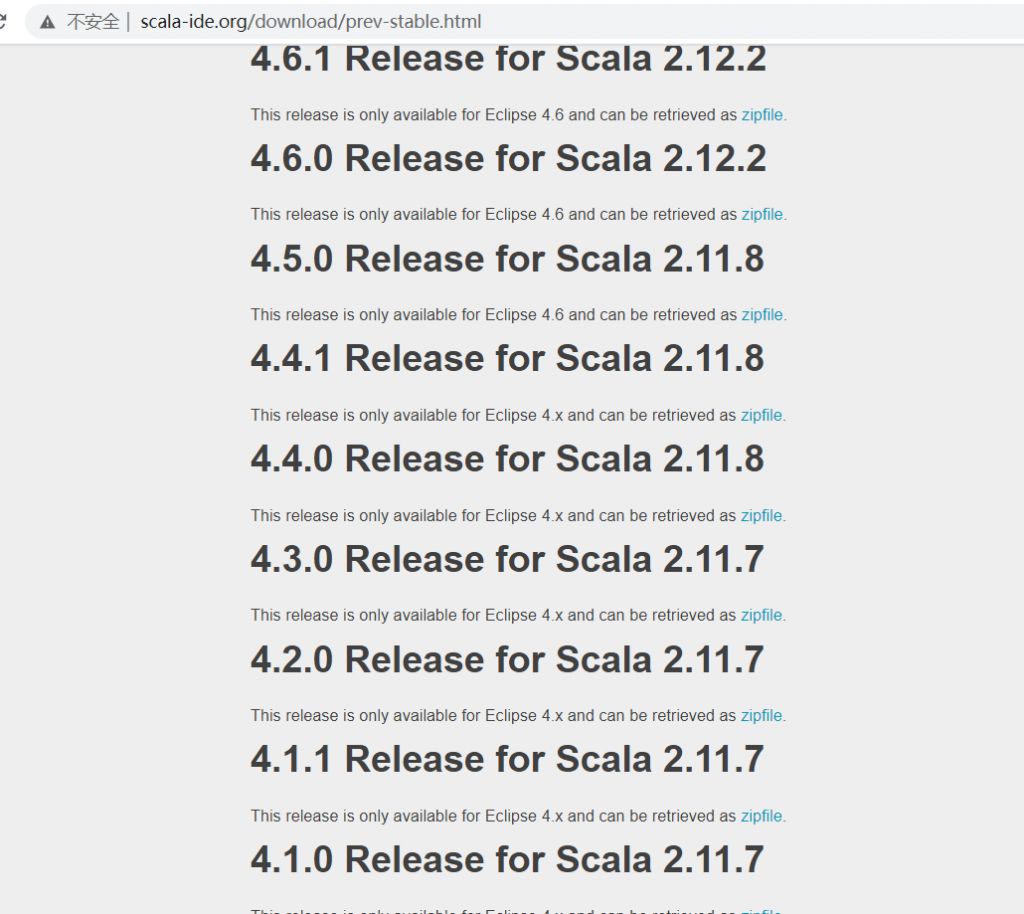Download the zipfile for 4.6.0 release

(762, 215)
